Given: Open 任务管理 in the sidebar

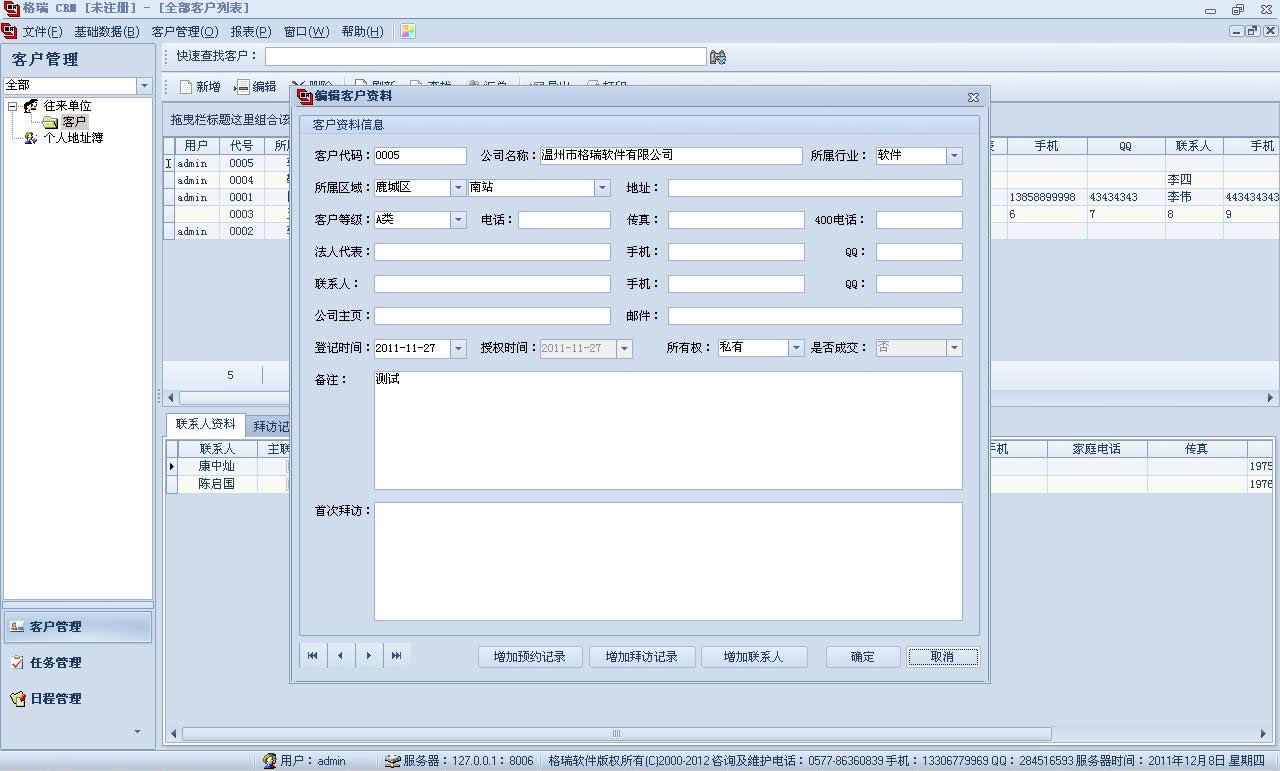Looking at the screenshot, I should (55, 662).
